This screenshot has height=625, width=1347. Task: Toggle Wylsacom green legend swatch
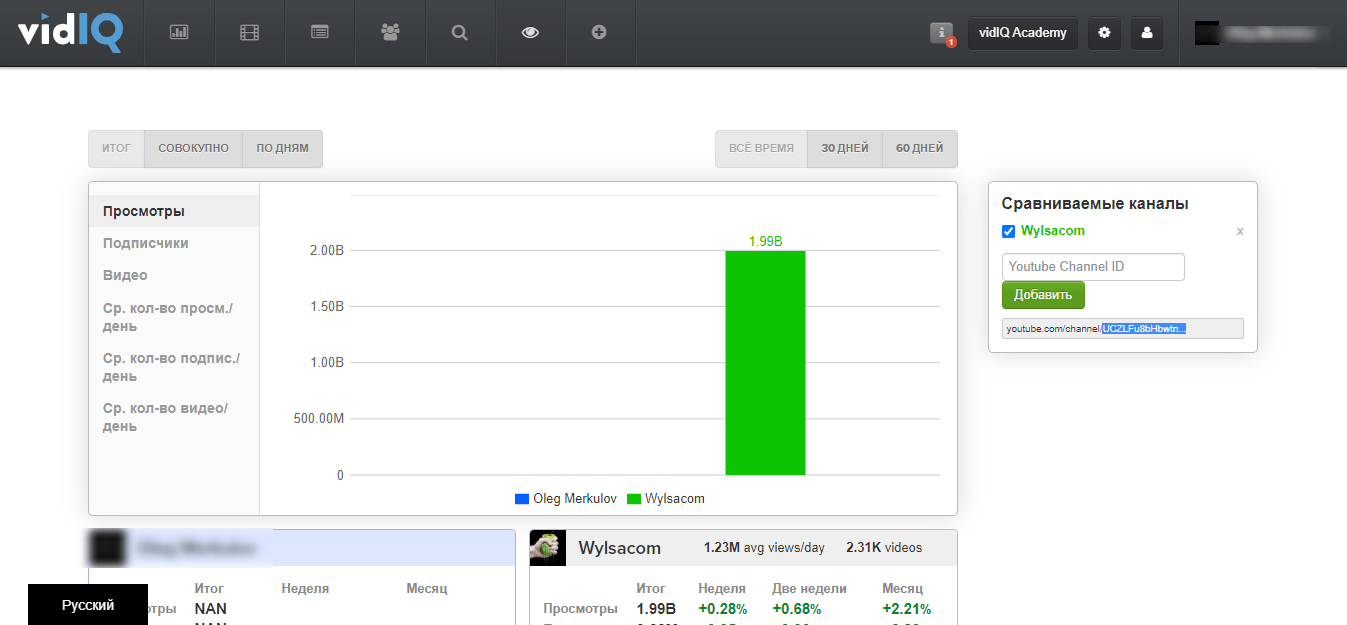634,498
